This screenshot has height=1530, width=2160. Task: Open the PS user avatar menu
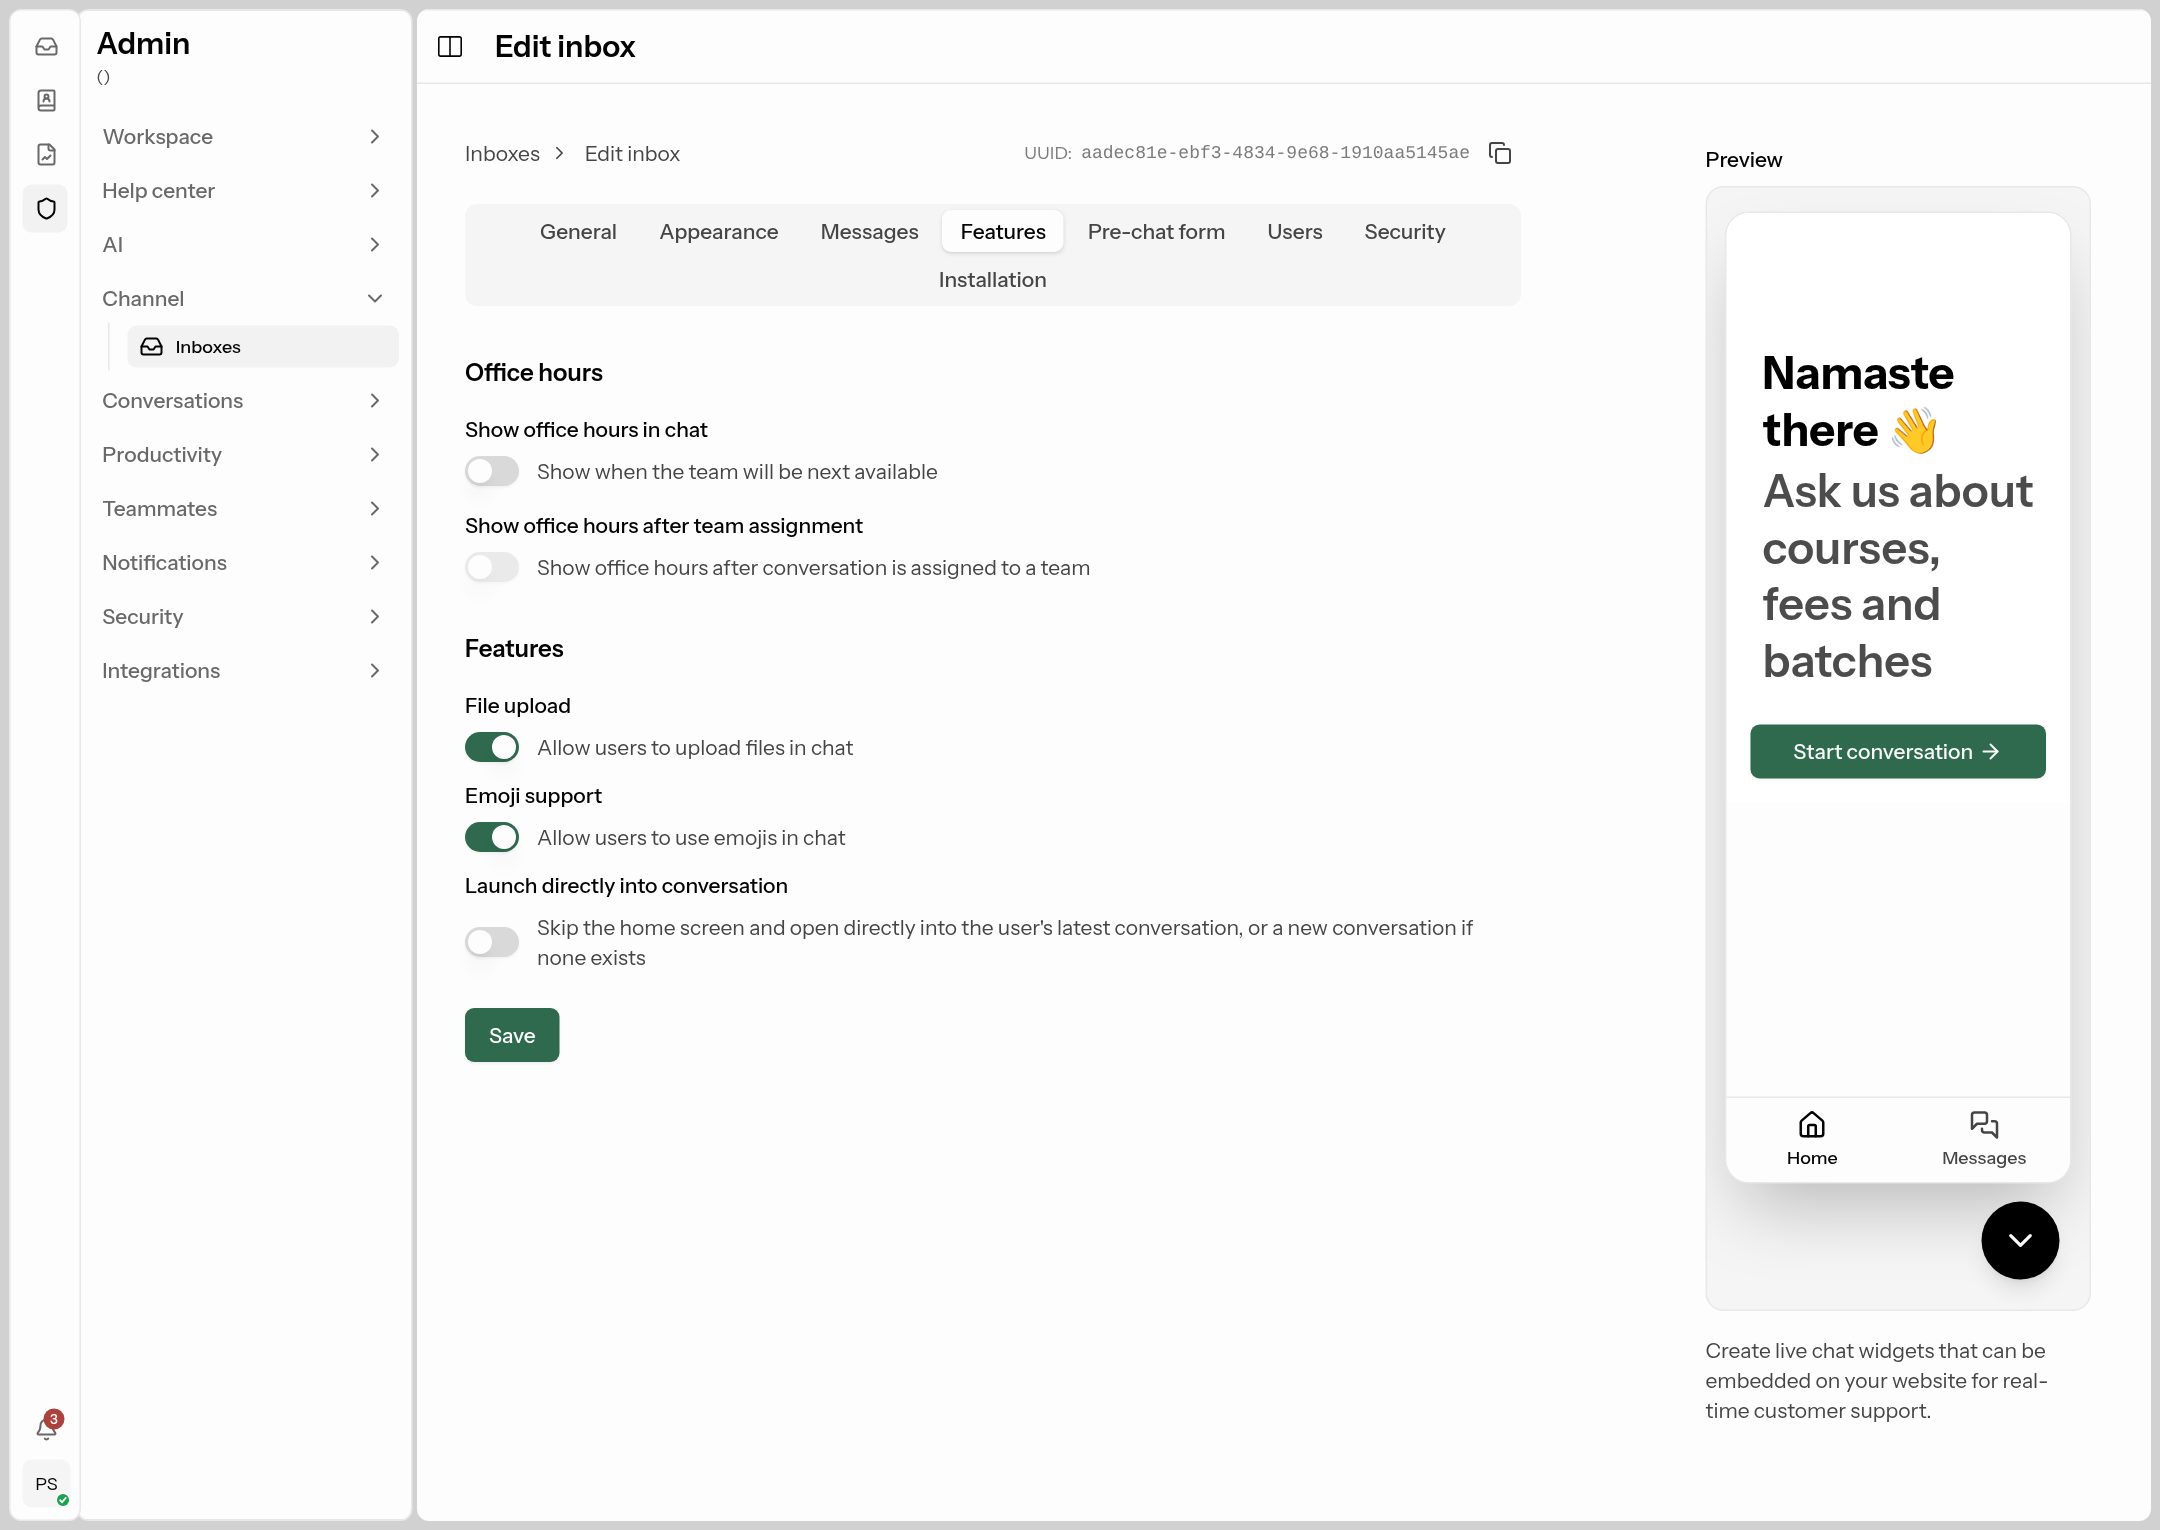click(x=46, y=1483)
